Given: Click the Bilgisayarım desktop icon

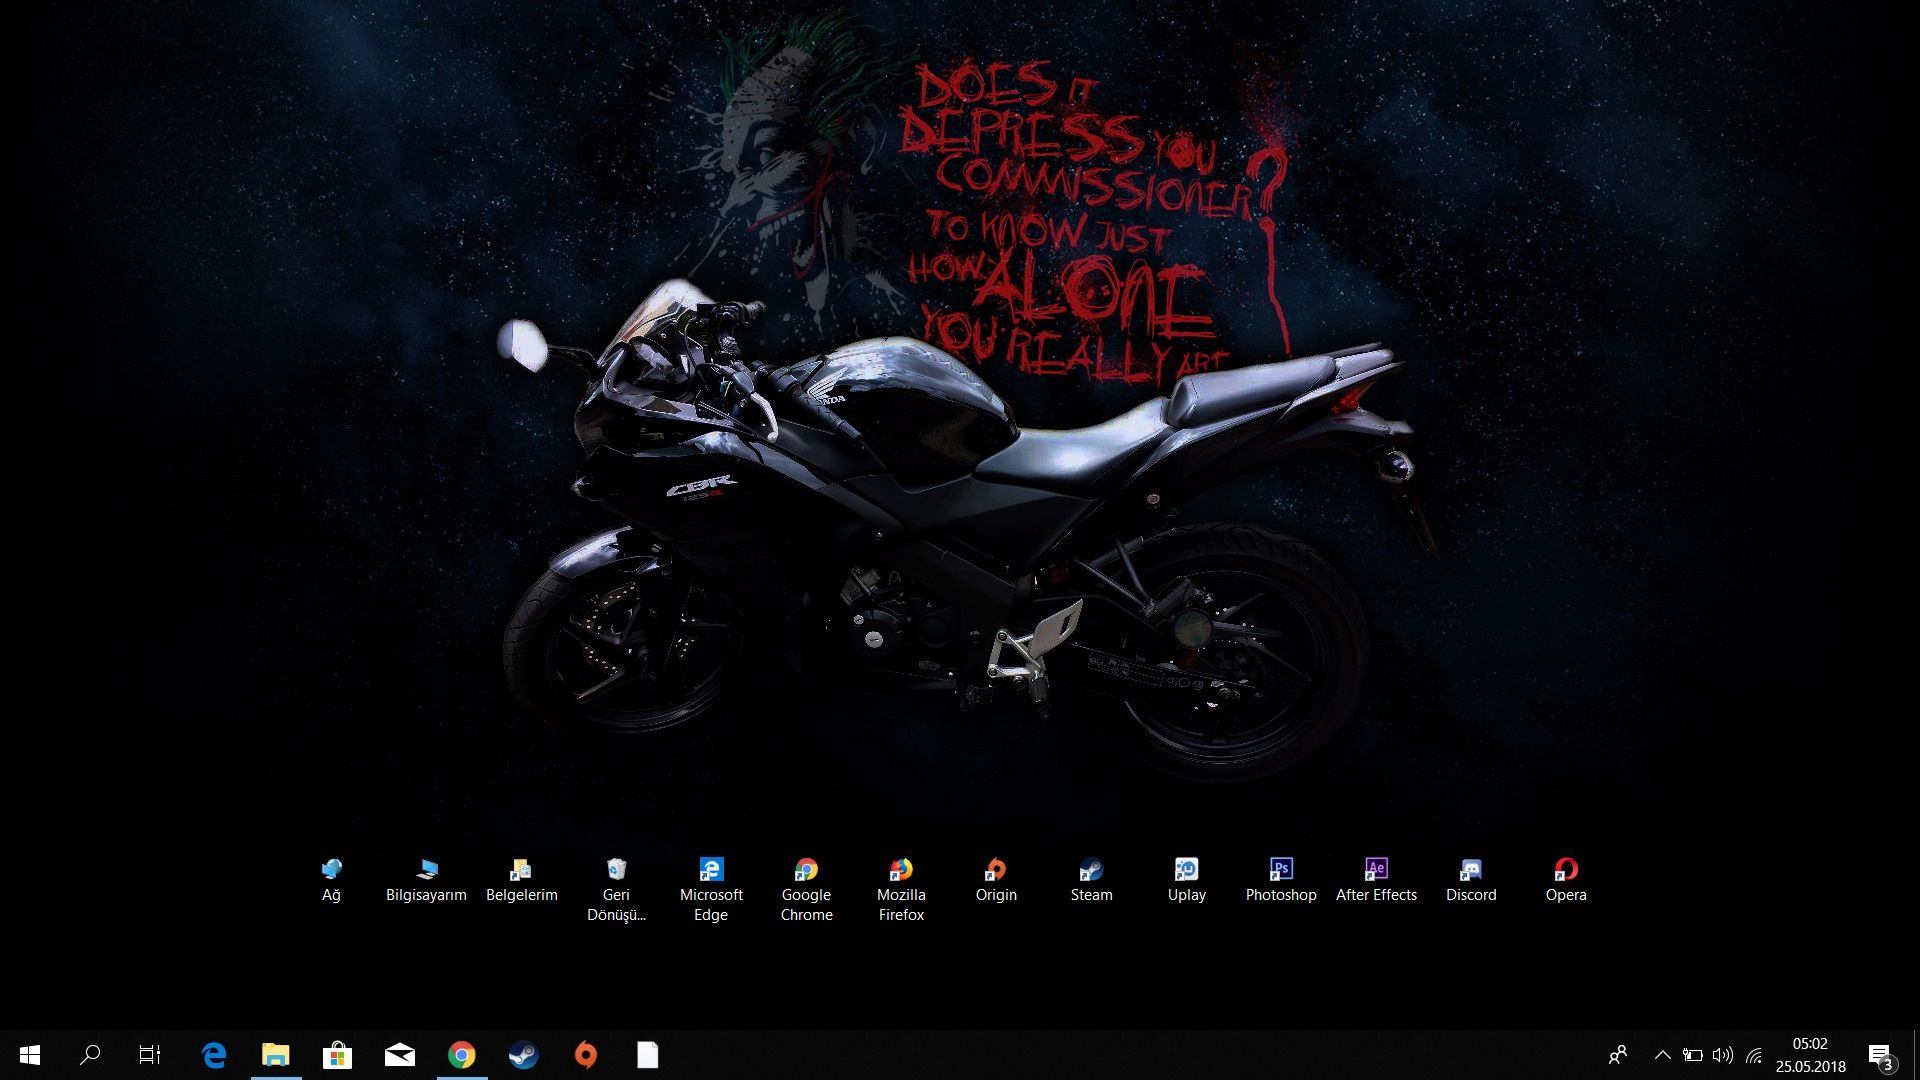Looking at the screenshot, I should tap(427, 870).
